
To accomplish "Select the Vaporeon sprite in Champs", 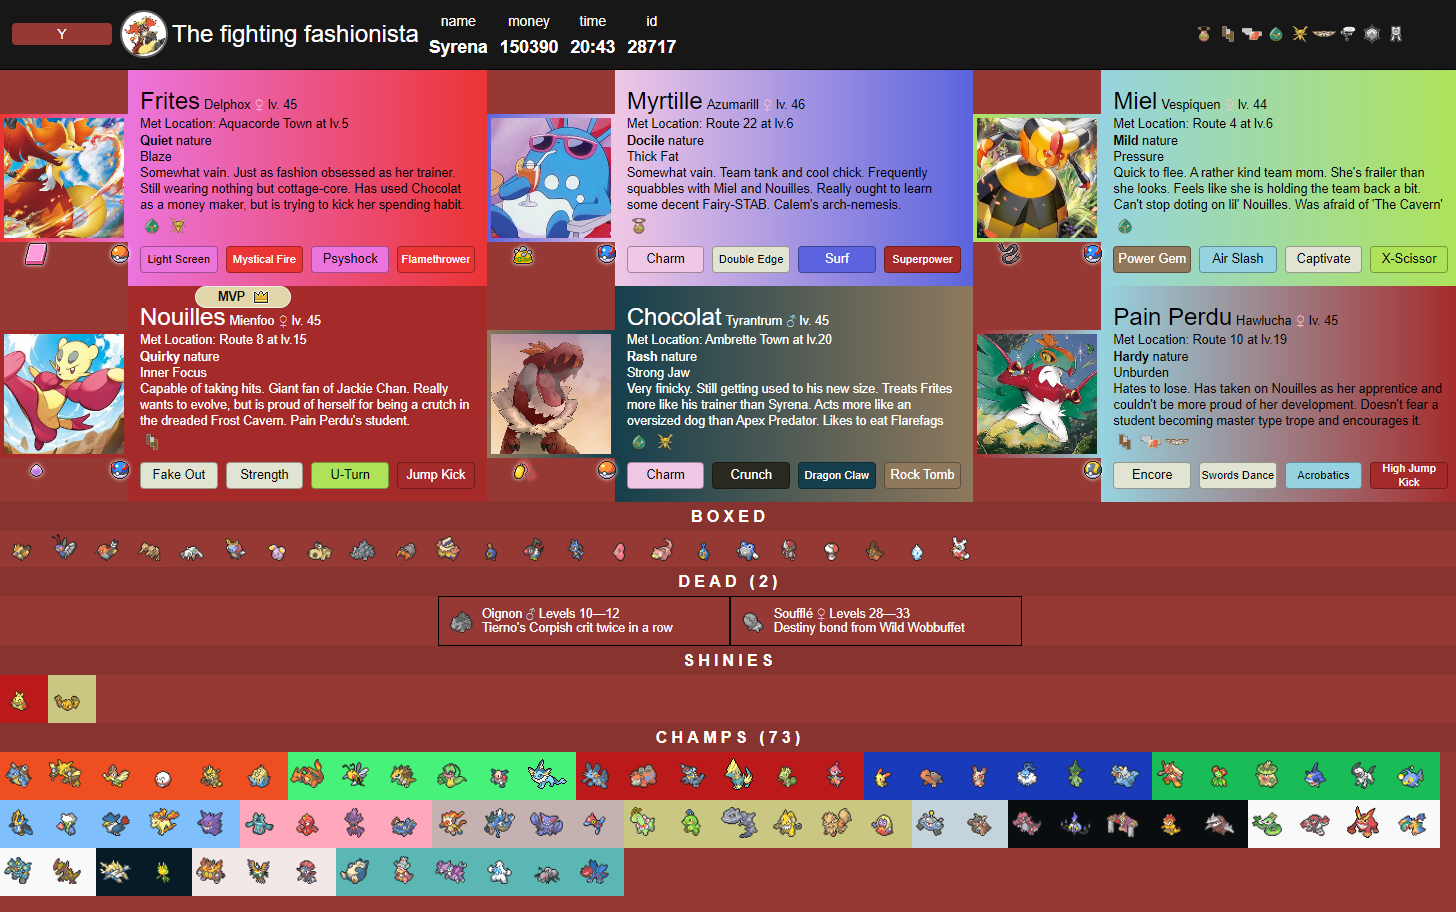I will point(547,775).
